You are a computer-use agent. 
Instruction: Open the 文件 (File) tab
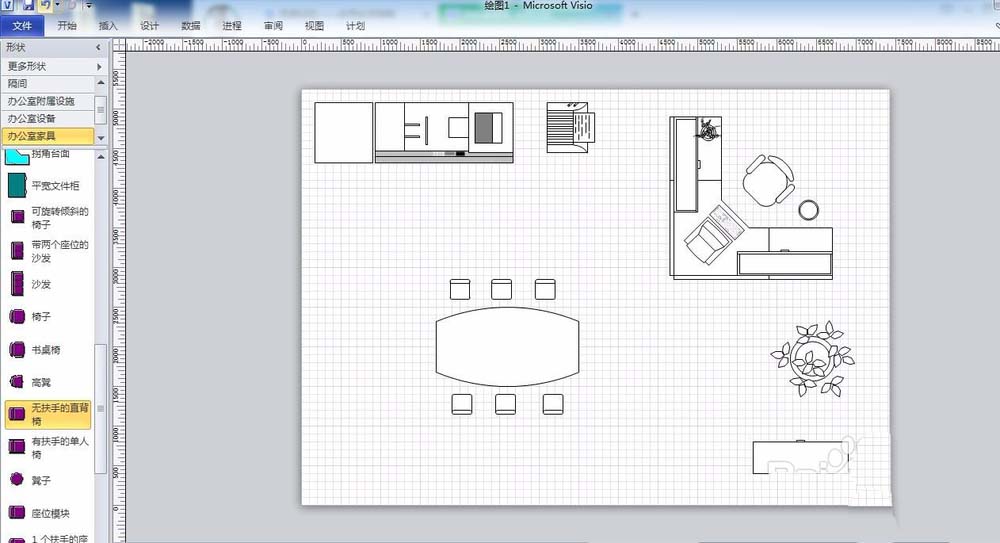coord(22,26)
